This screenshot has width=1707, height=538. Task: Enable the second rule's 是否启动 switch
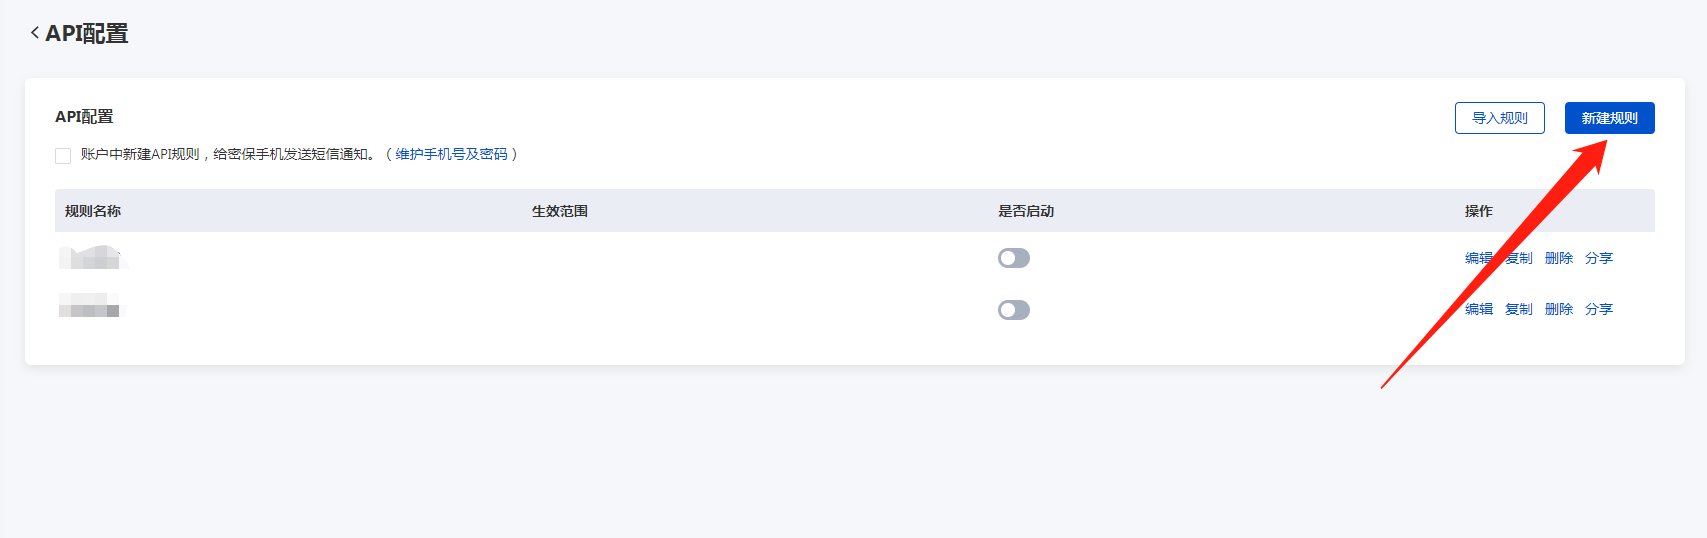click(1013, 310)
